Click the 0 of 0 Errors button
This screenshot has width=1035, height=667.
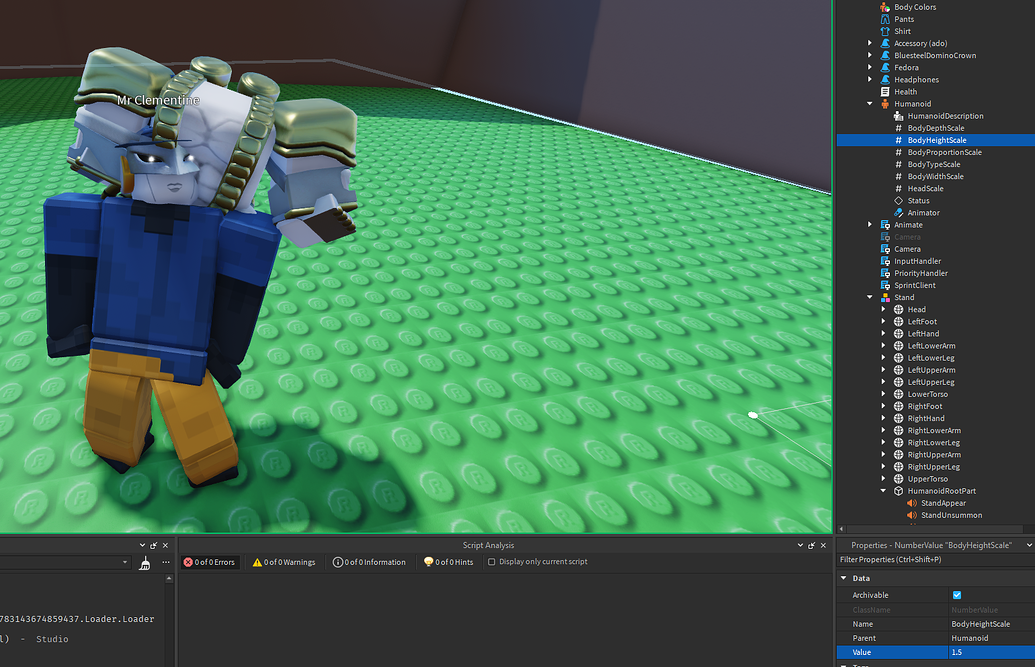(209, 562)
